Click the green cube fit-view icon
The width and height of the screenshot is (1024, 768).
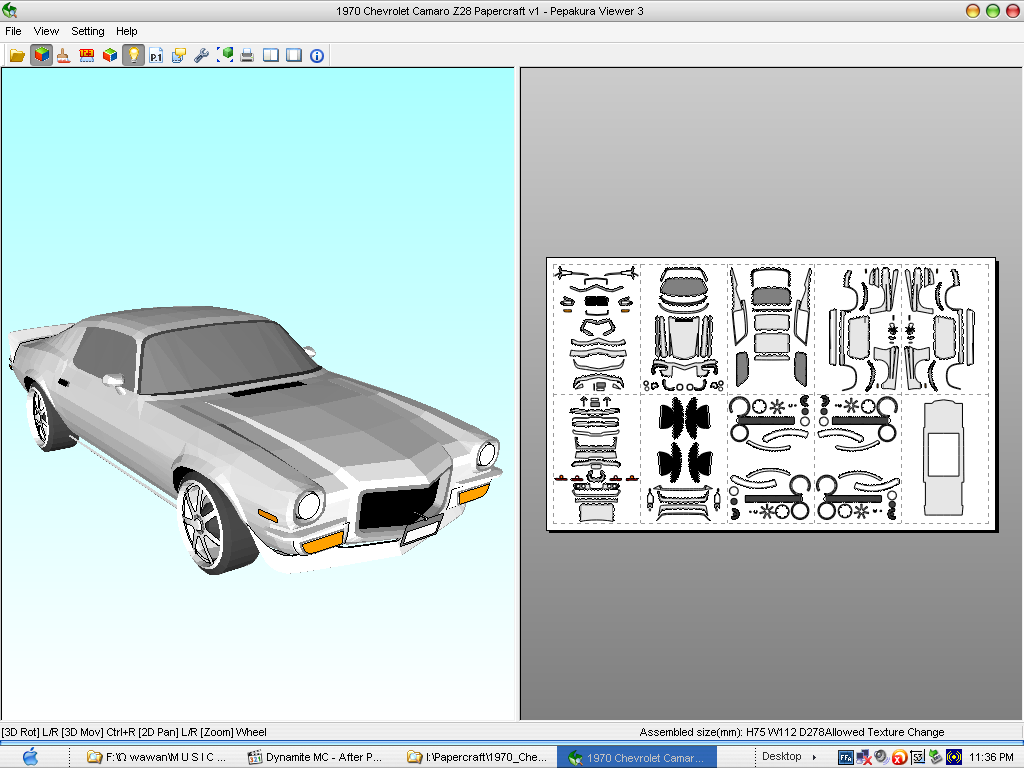(225, 56)
